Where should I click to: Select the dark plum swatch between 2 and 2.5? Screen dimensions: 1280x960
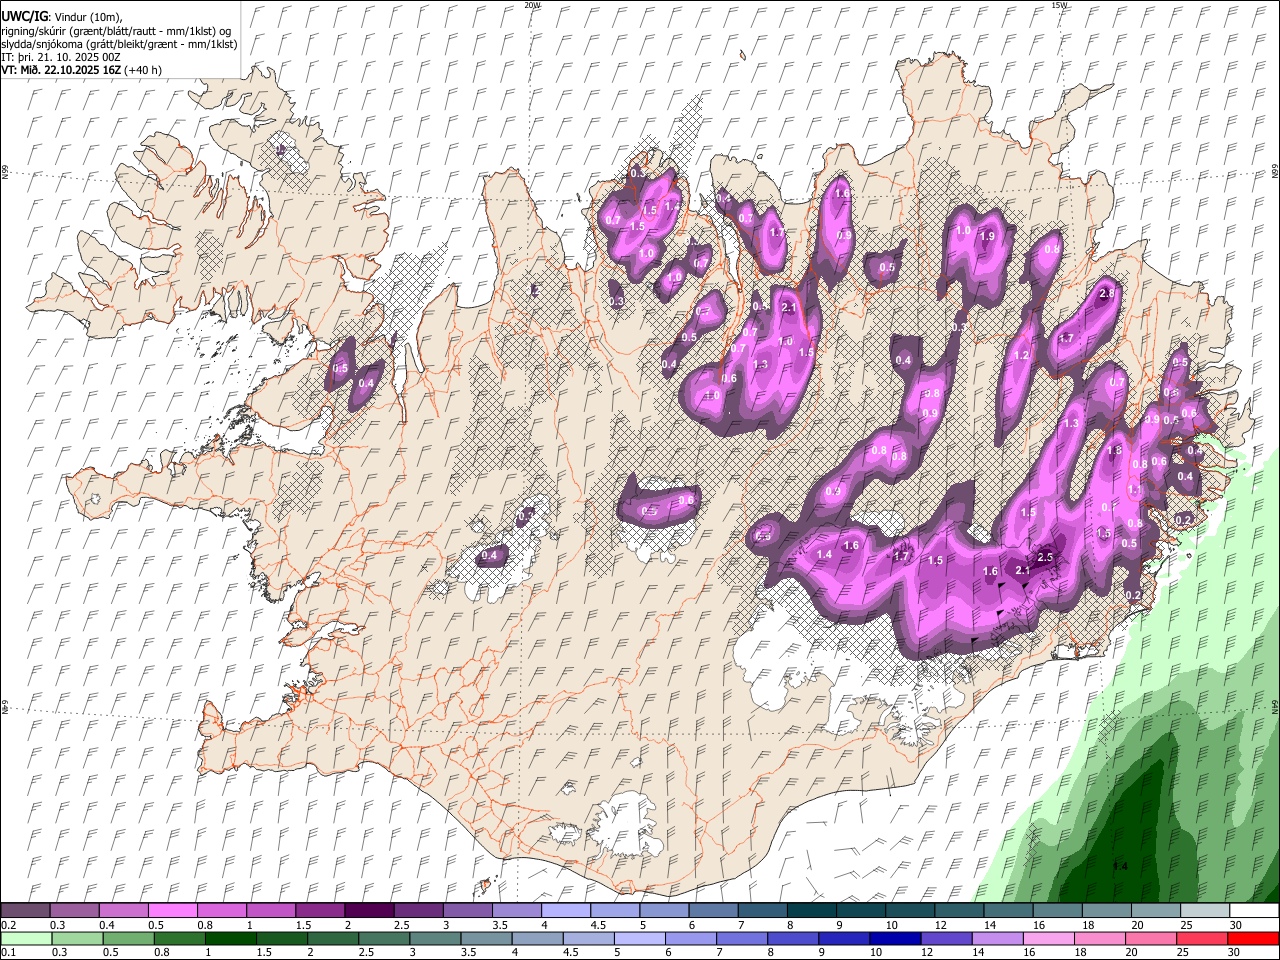[x=368, y=911]
